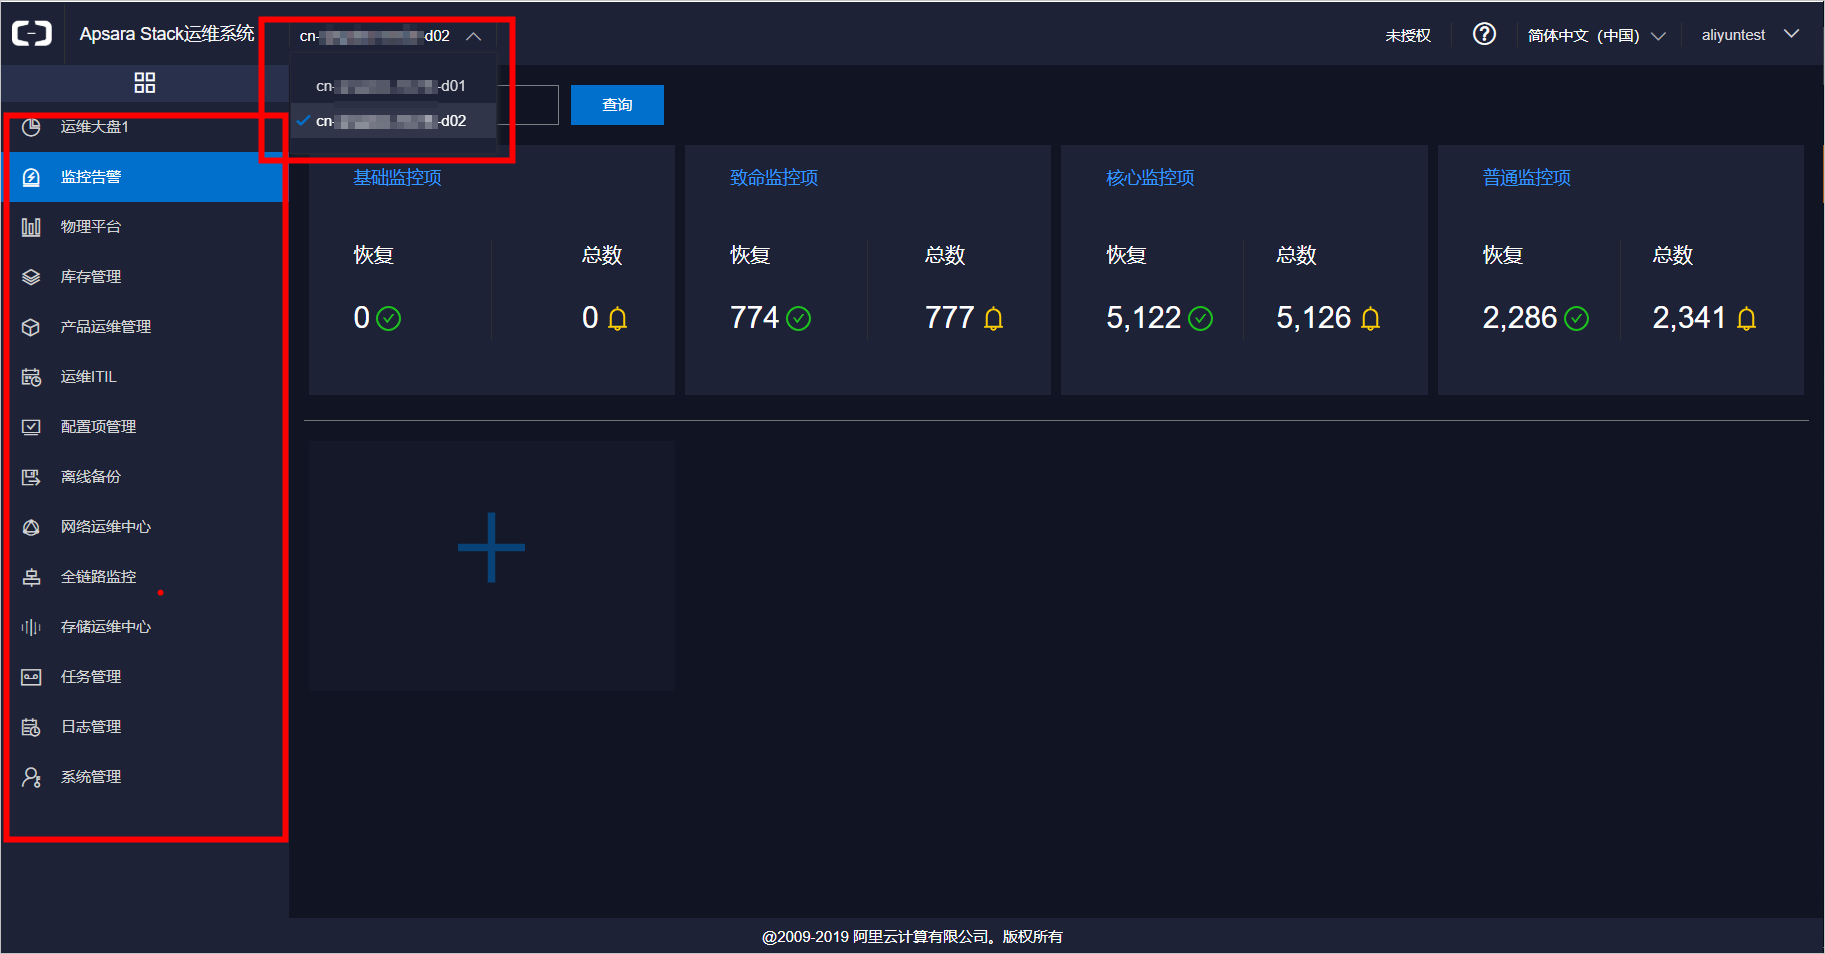
Task: Click the 物理平台 bar chart icon
Action: pos(31,227)
